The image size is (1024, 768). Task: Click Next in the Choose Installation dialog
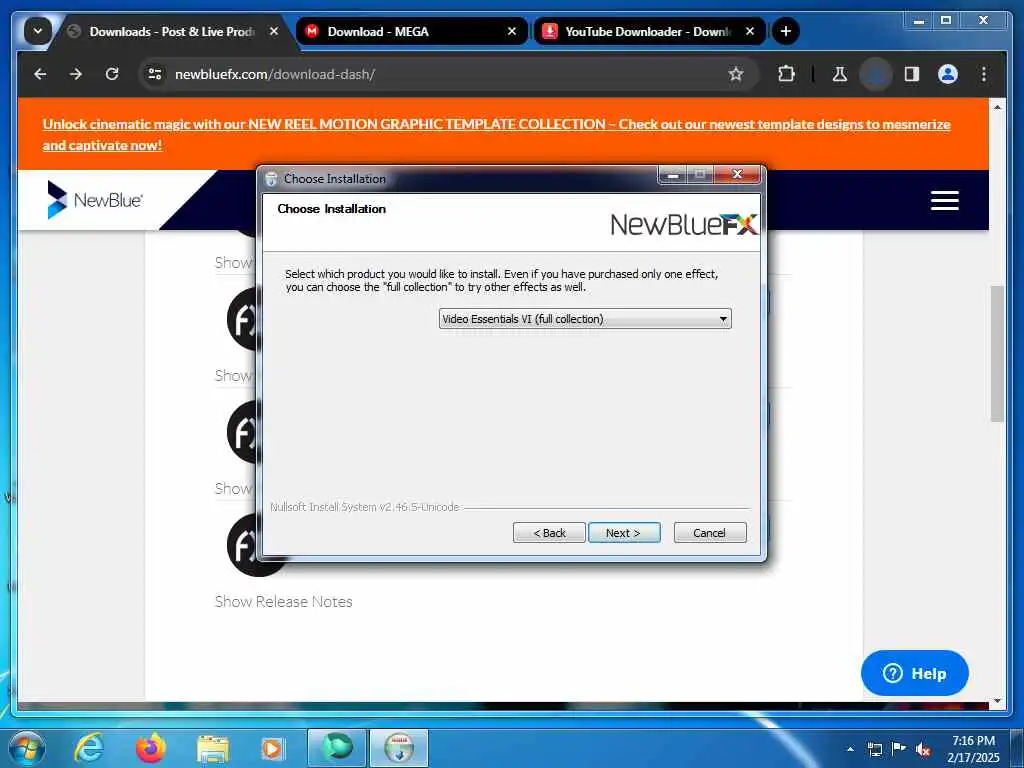pos(624,533)
